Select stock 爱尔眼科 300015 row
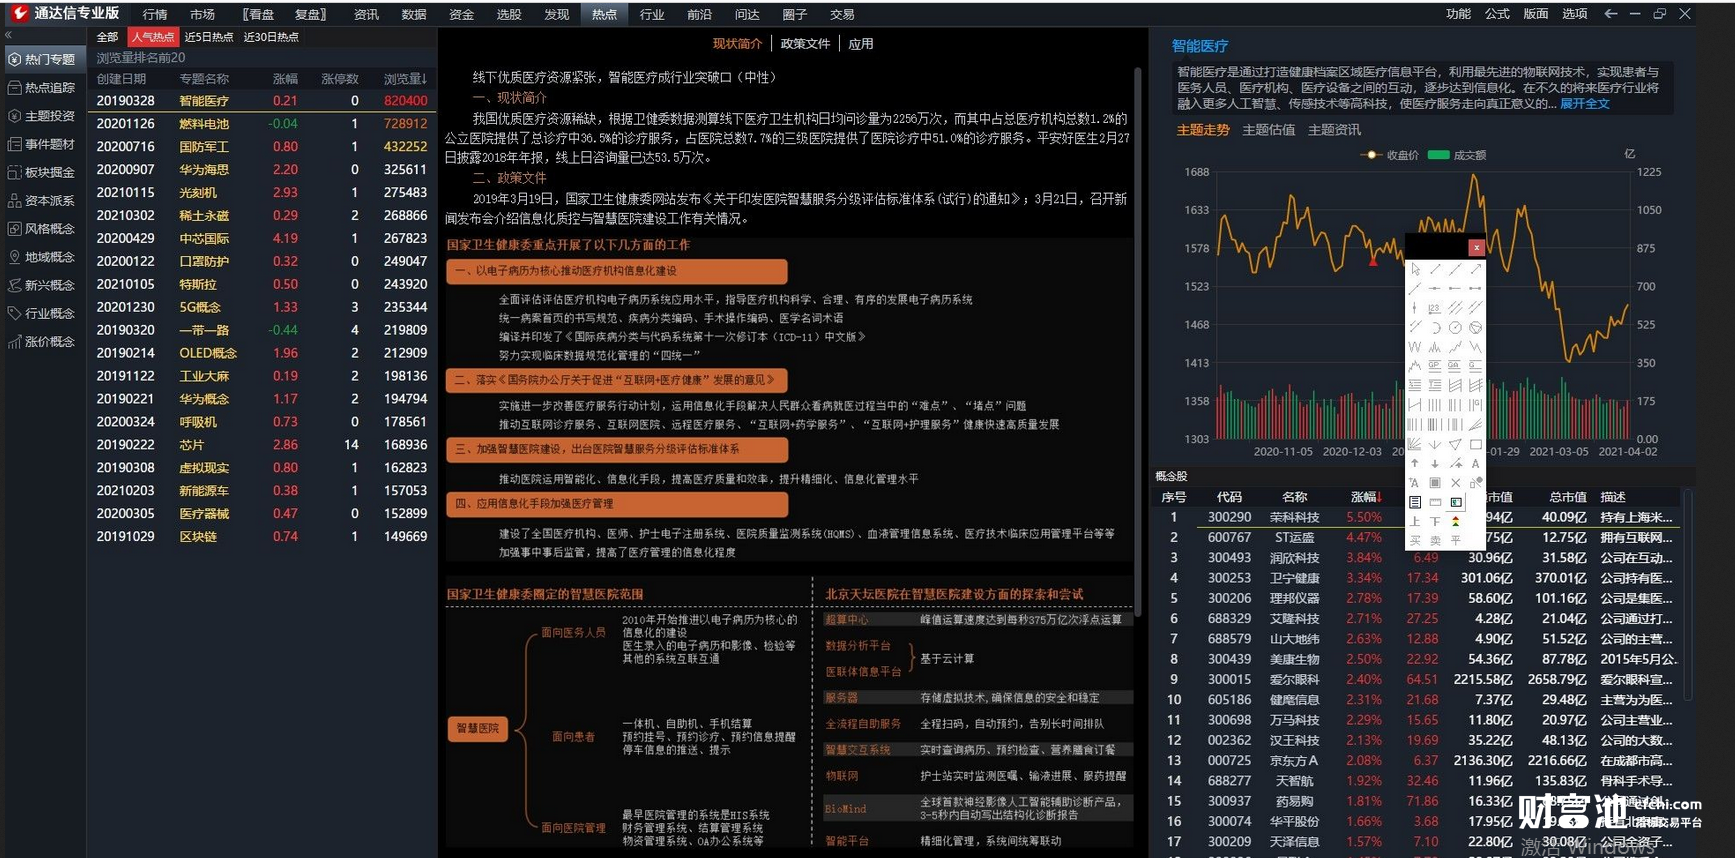 coord(1417,679)
